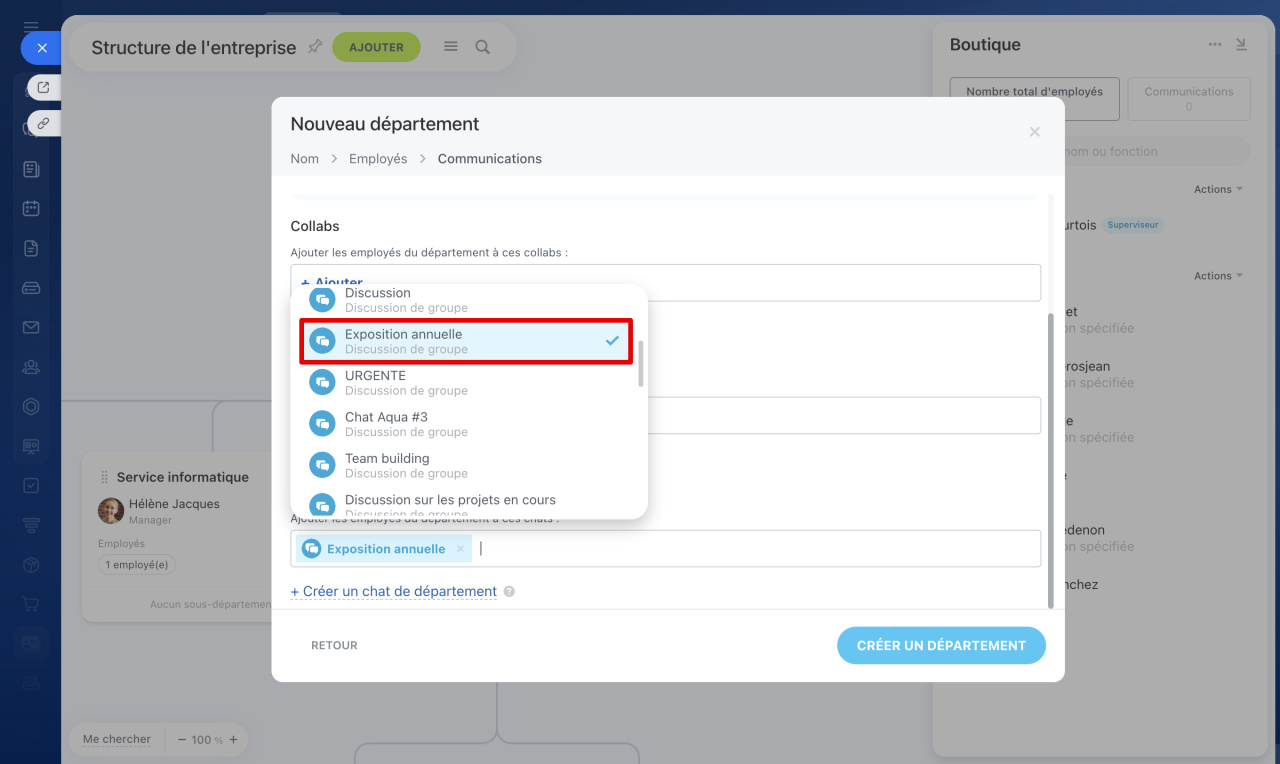Viewport: 1280px width, 764px height.
Task: Open the search magnifier in the header
Action: click(483, 47)
